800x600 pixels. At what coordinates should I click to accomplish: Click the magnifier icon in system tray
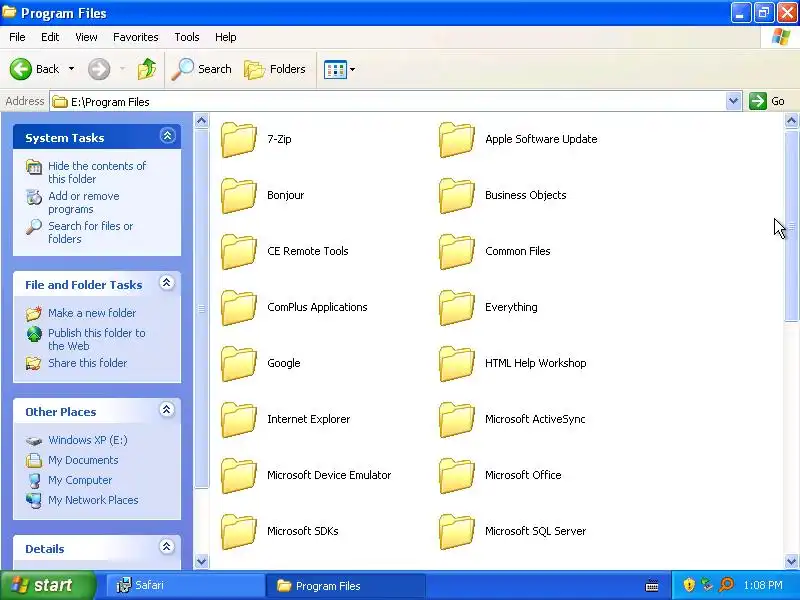click(x=726, y=585)
